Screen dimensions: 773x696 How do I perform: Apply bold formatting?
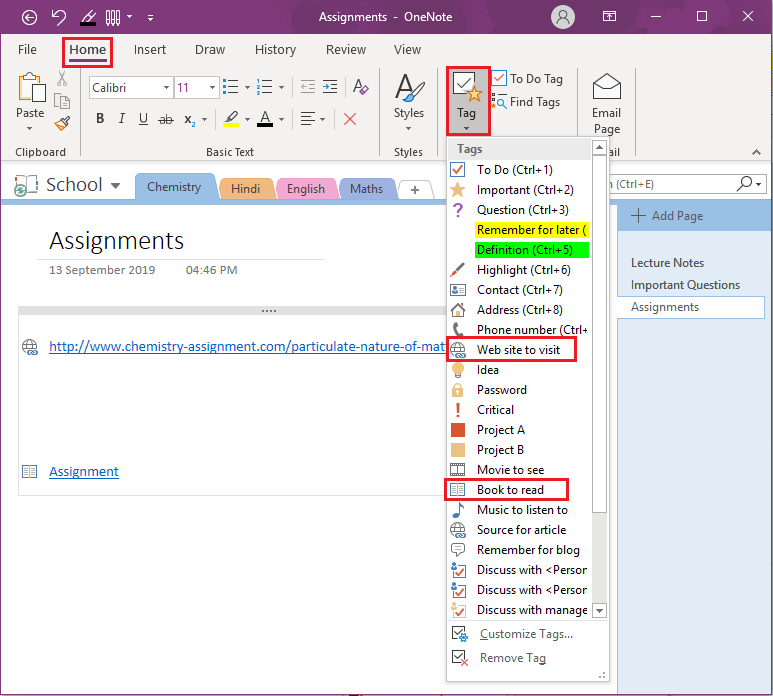(x=100, y=118)
